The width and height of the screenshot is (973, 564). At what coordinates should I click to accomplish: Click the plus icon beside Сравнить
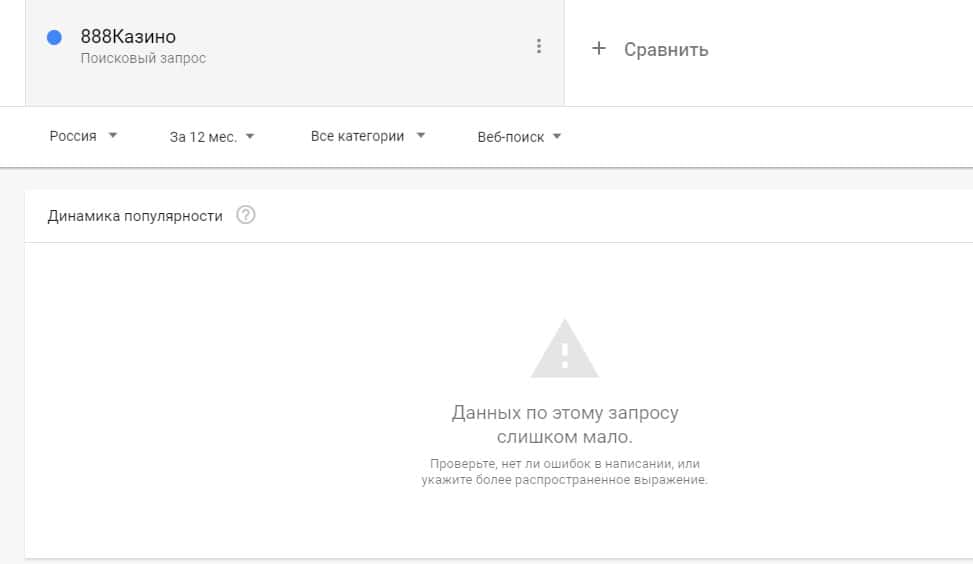click(599, 48)
